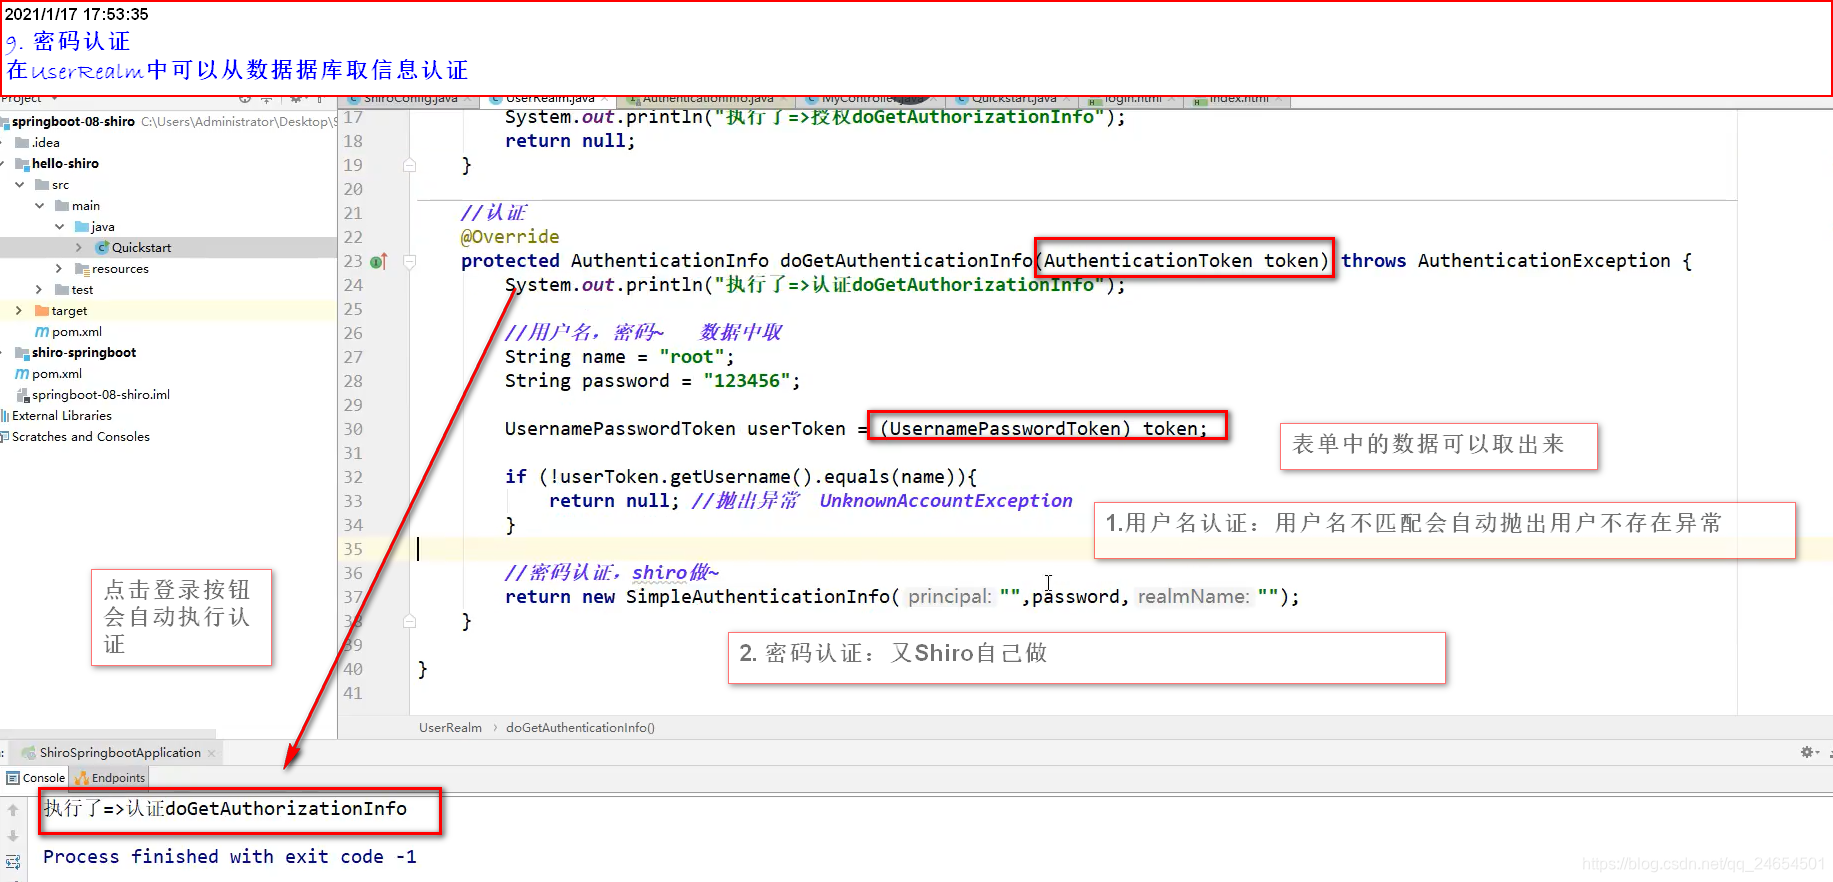
Task: Open the ShiroConfig.java editor tab
Action: pyautogui.click(x=410, y=99)
